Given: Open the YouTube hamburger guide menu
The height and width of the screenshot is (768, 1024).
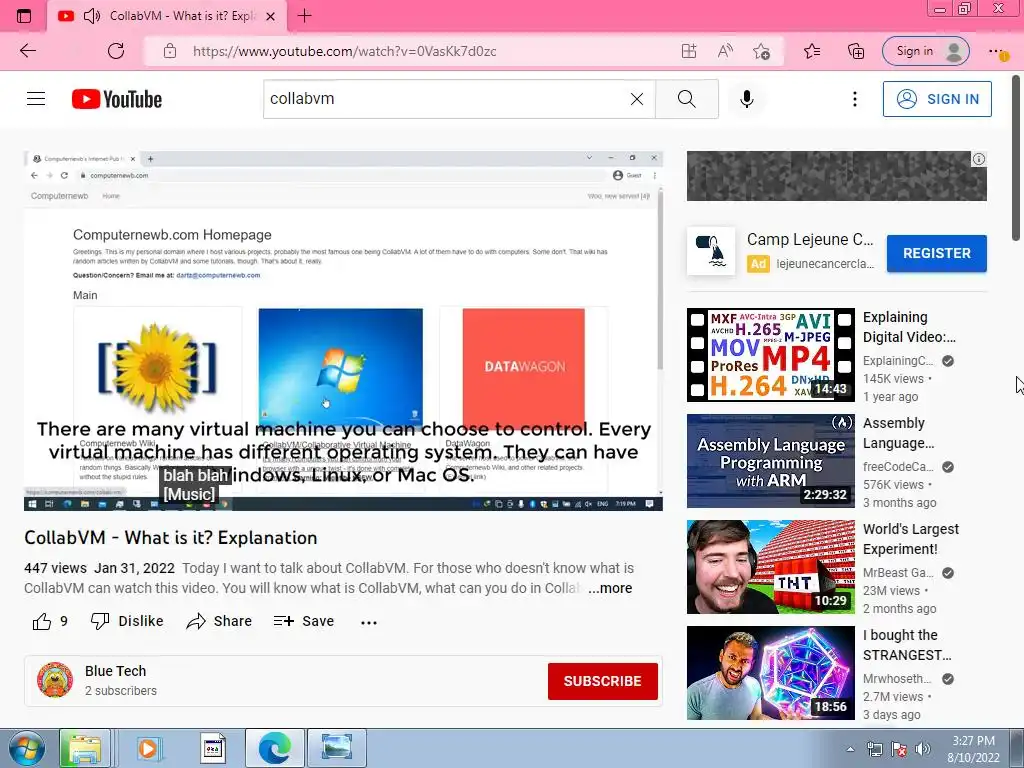Looking at the screenshot, I should [x=36, y=99].
